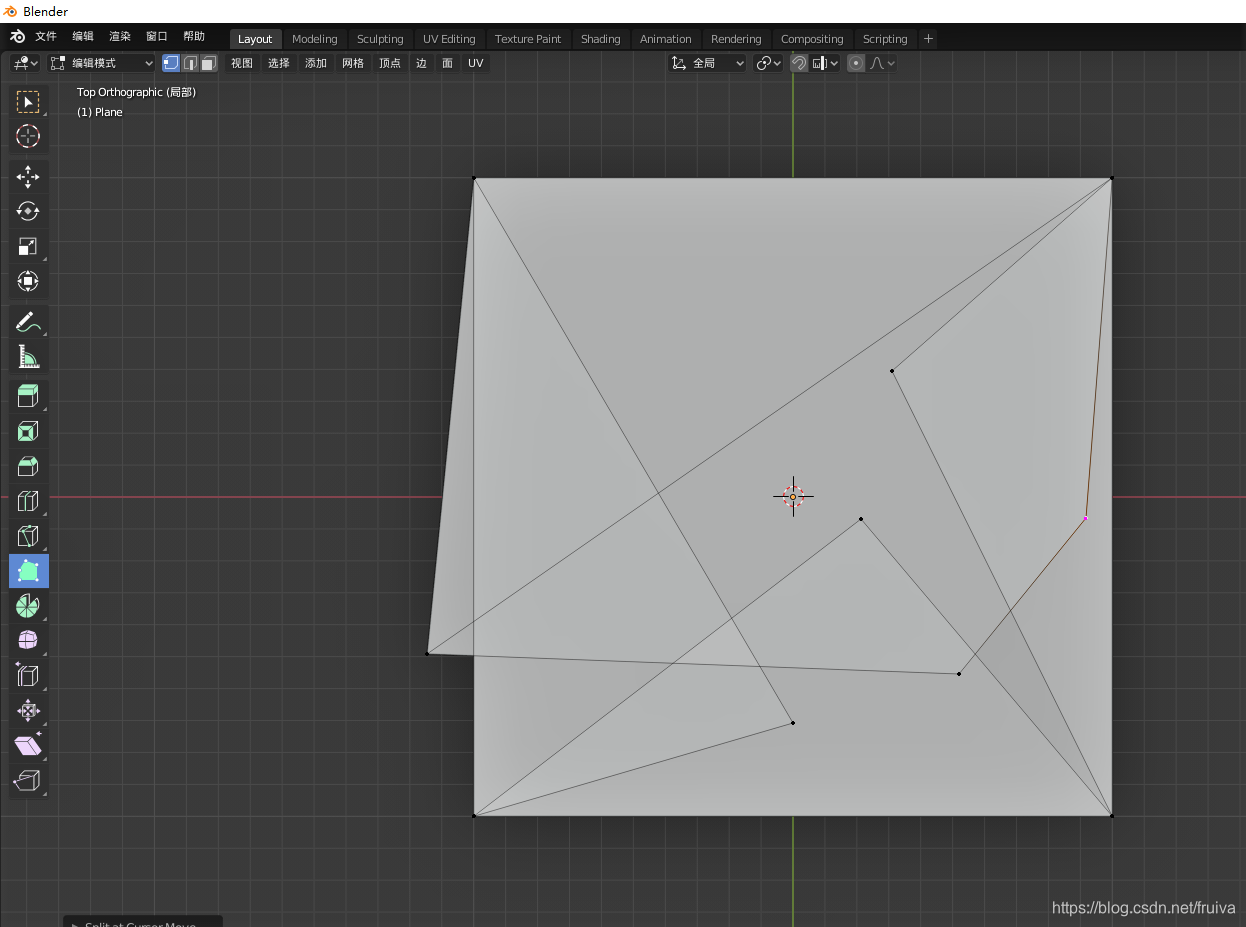Activate the Edge Slide tool
The width and height of the screenshot is (1246, 927).
(28, 676)
